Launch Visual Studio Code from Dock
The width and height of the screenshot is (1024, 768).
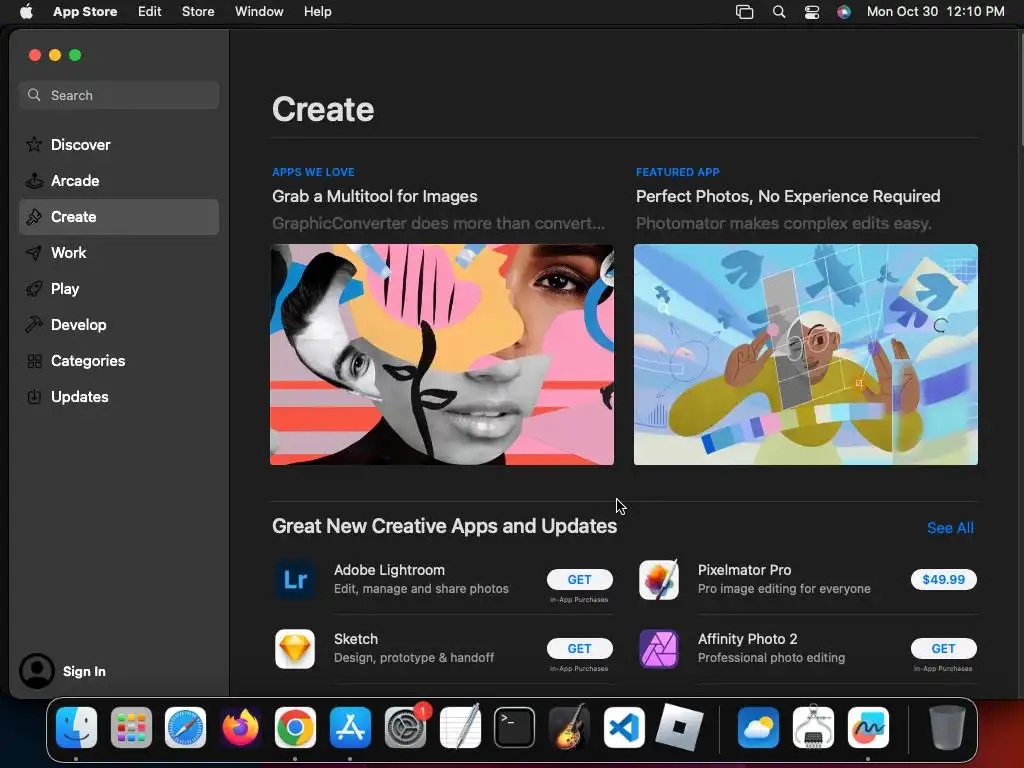(624, 727)
